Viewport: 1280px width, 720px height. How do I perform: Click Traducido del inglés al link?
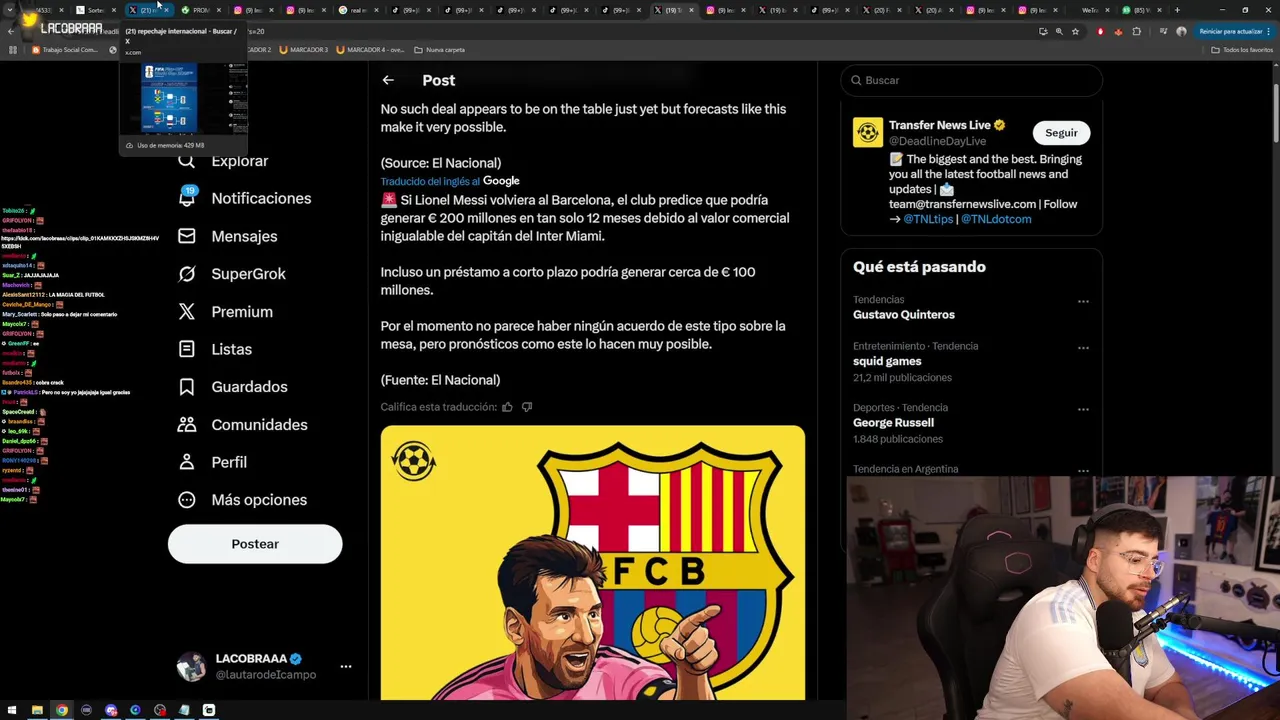pos(429,181)
